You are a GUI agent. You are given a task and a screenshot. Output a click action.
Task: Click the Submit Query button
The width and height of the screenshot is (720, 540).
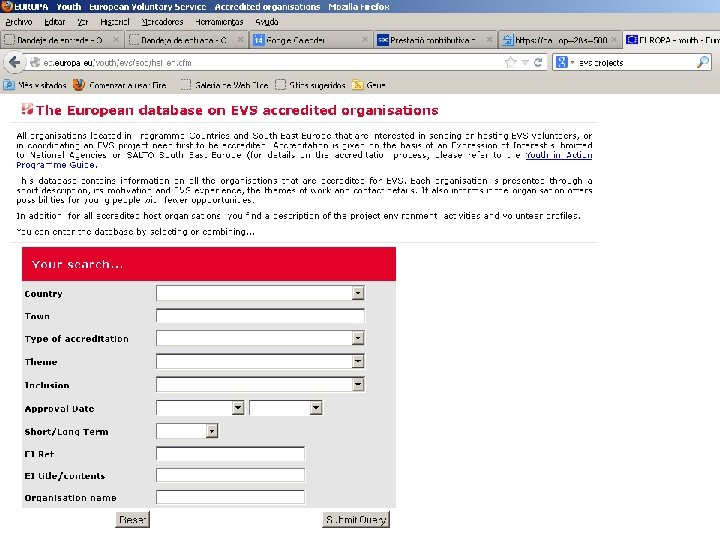click(356, 519)
